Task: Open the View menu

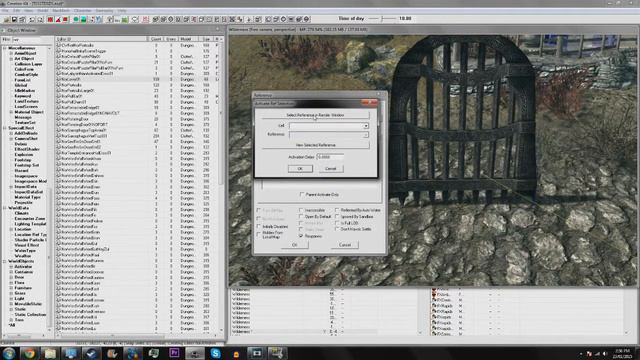Action: pos(28,11)
